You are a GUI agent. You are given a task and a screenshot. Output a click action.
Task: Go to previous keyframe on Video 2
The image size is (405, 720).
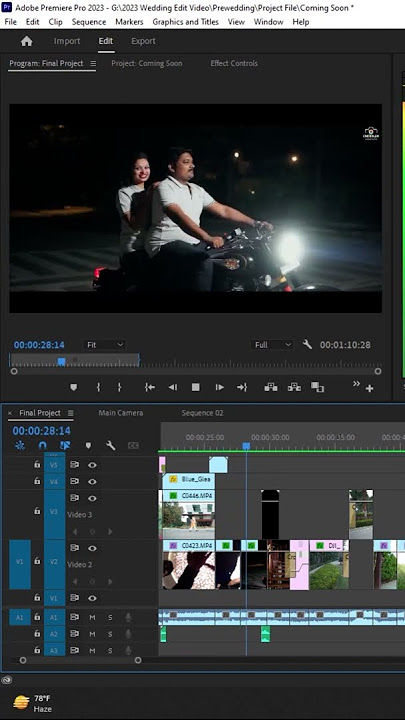74,581
